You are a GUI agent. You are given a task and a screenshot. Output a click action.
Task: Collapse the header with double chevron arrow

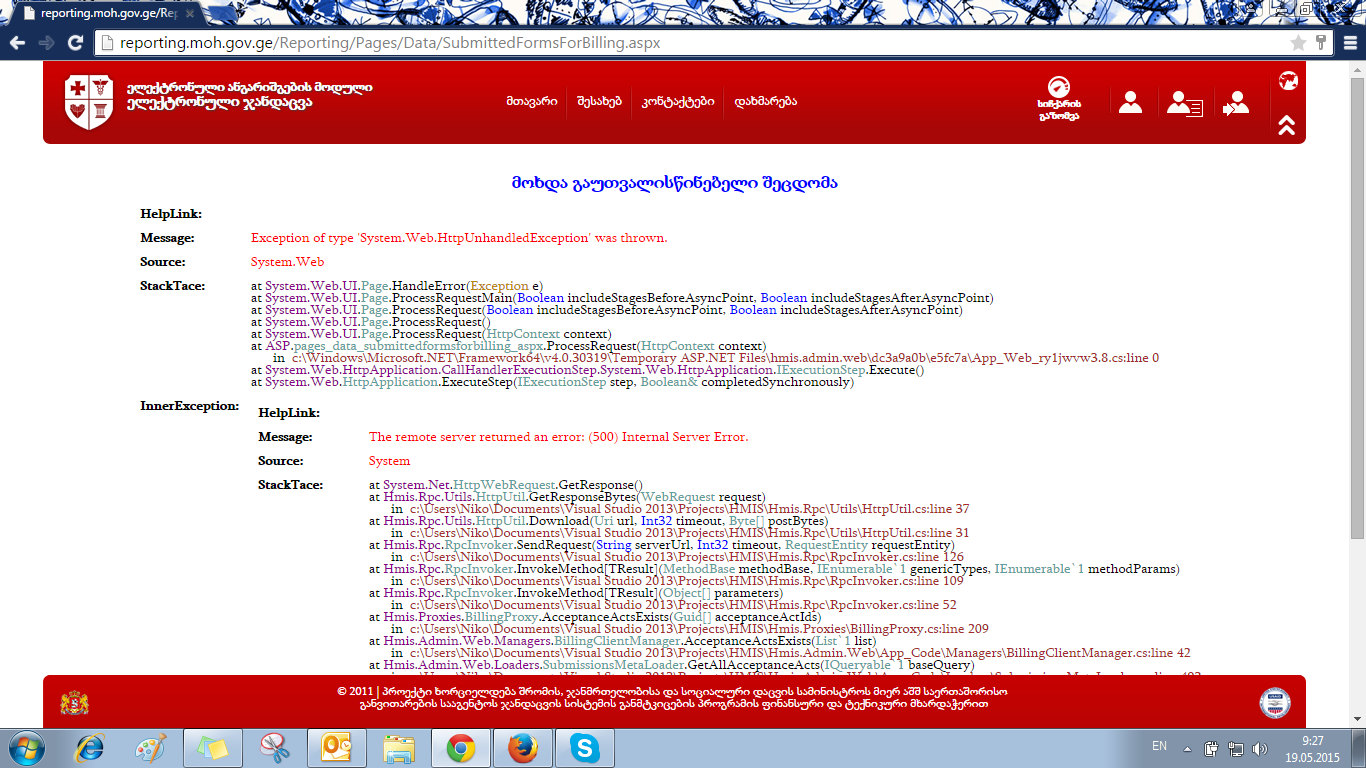pyautogui.click(x=1287, y=125)
